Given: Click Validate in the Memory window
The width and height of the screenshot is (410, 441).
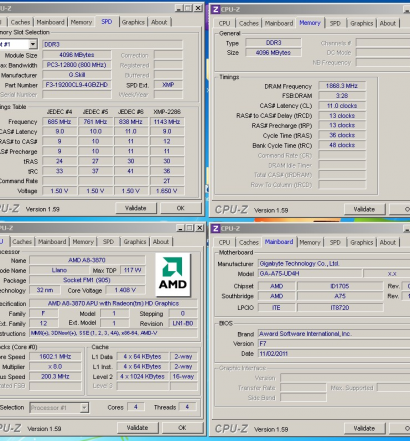Looking at the screenshot, I should (x=364, y=209).
